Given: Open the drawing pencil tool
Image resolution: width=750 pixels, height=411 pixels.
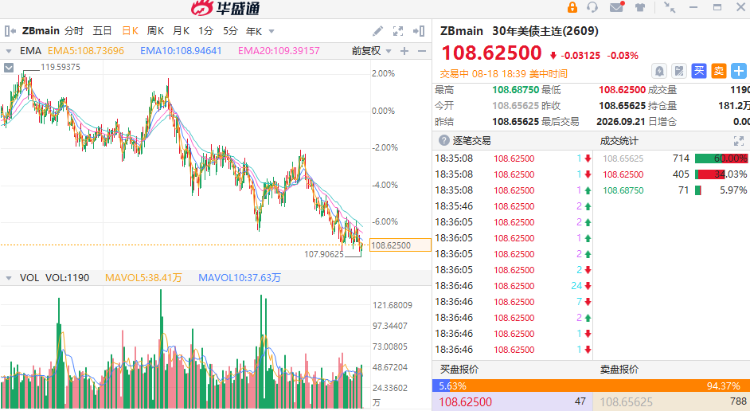Looking at the screenshot, I should click(x=378, y=31).
